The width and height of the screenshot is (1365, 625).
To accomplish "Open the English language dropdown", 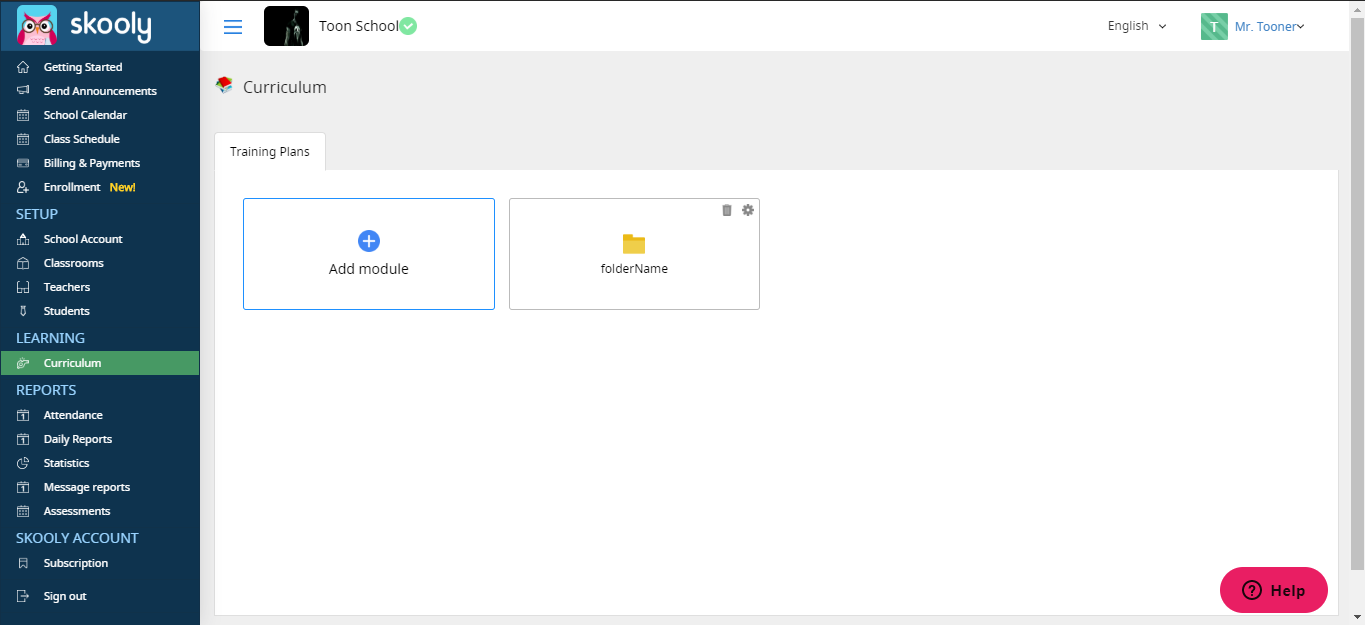I will [1137, 26].
